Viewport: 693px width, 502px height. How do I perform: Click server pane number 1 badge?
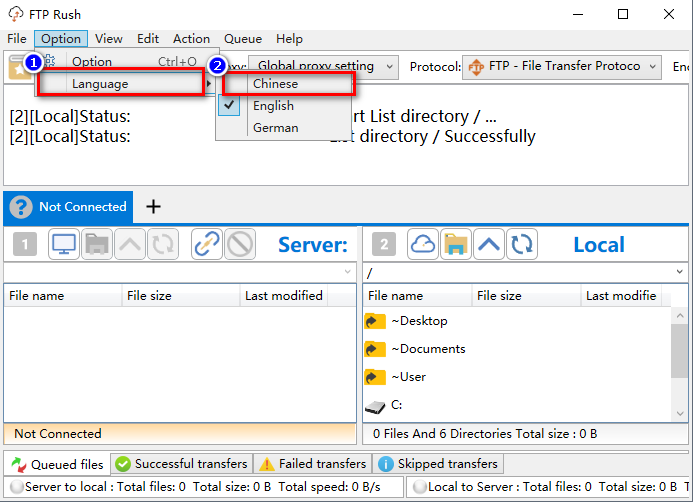click(25, 244)
